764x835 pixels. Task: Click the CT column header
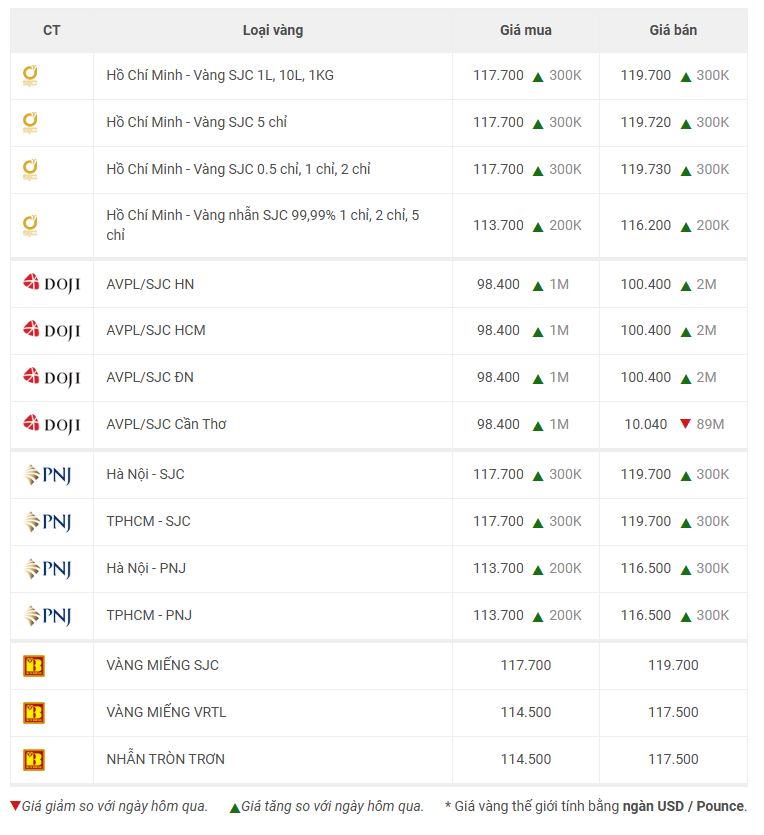tap(52, 30)
